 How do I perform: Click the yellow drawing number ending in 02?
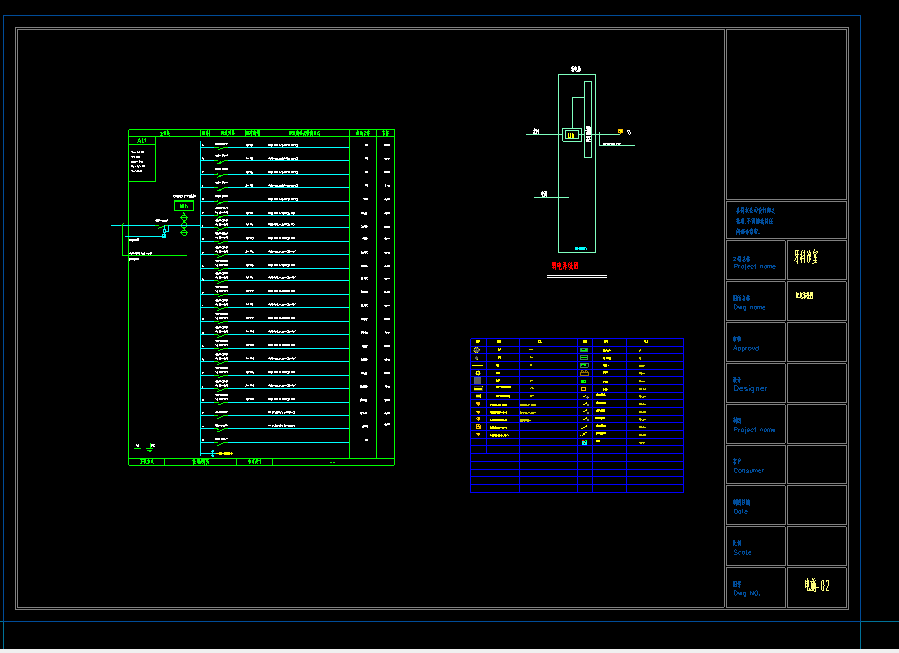pos(815,587)
